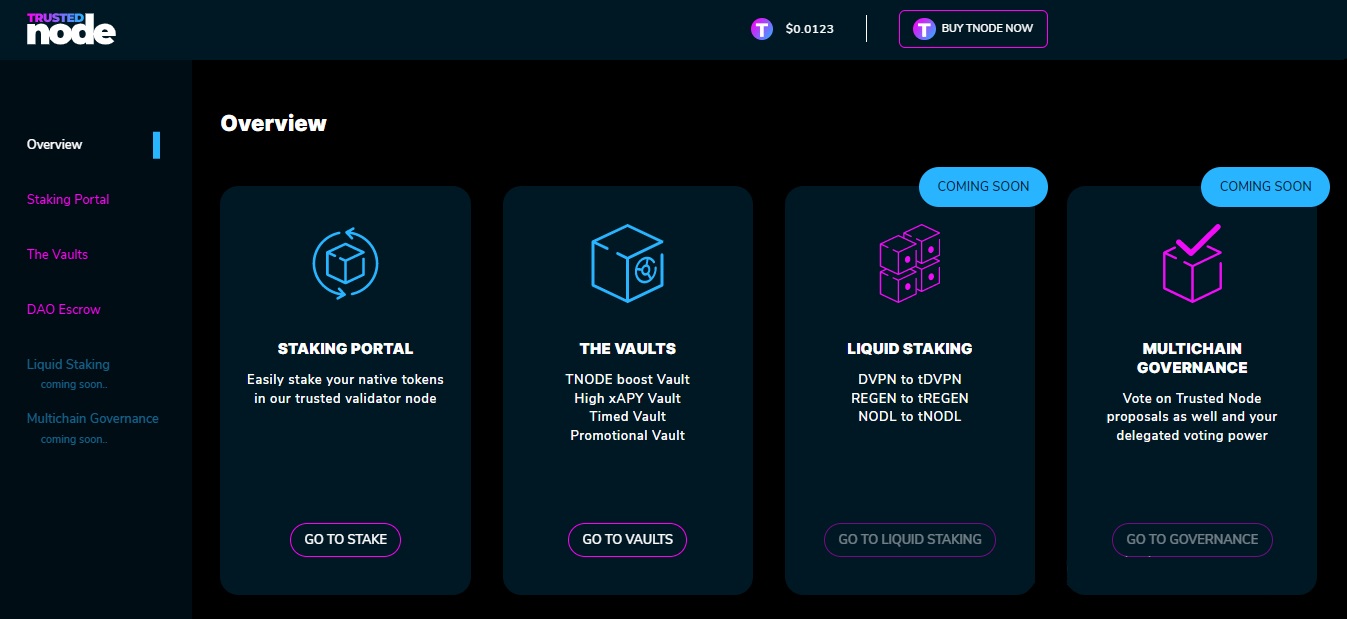The height and width of the screenshot is (619, 1347).
Task: Click the MULTICHAIN GOVERNANCE card title
Action: (x=1192, y=358)
